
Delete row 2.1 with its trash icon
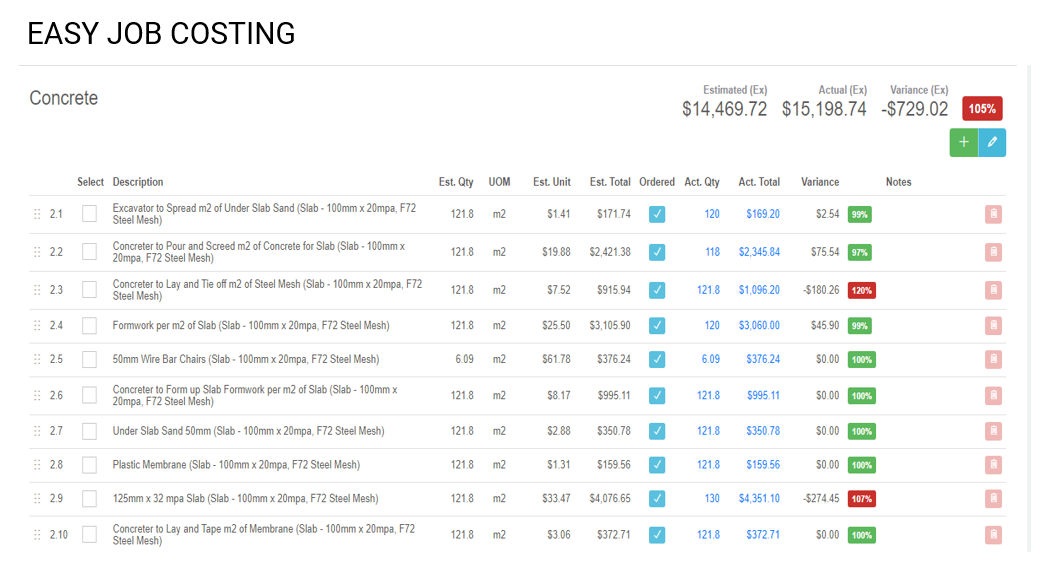(993, 214)
